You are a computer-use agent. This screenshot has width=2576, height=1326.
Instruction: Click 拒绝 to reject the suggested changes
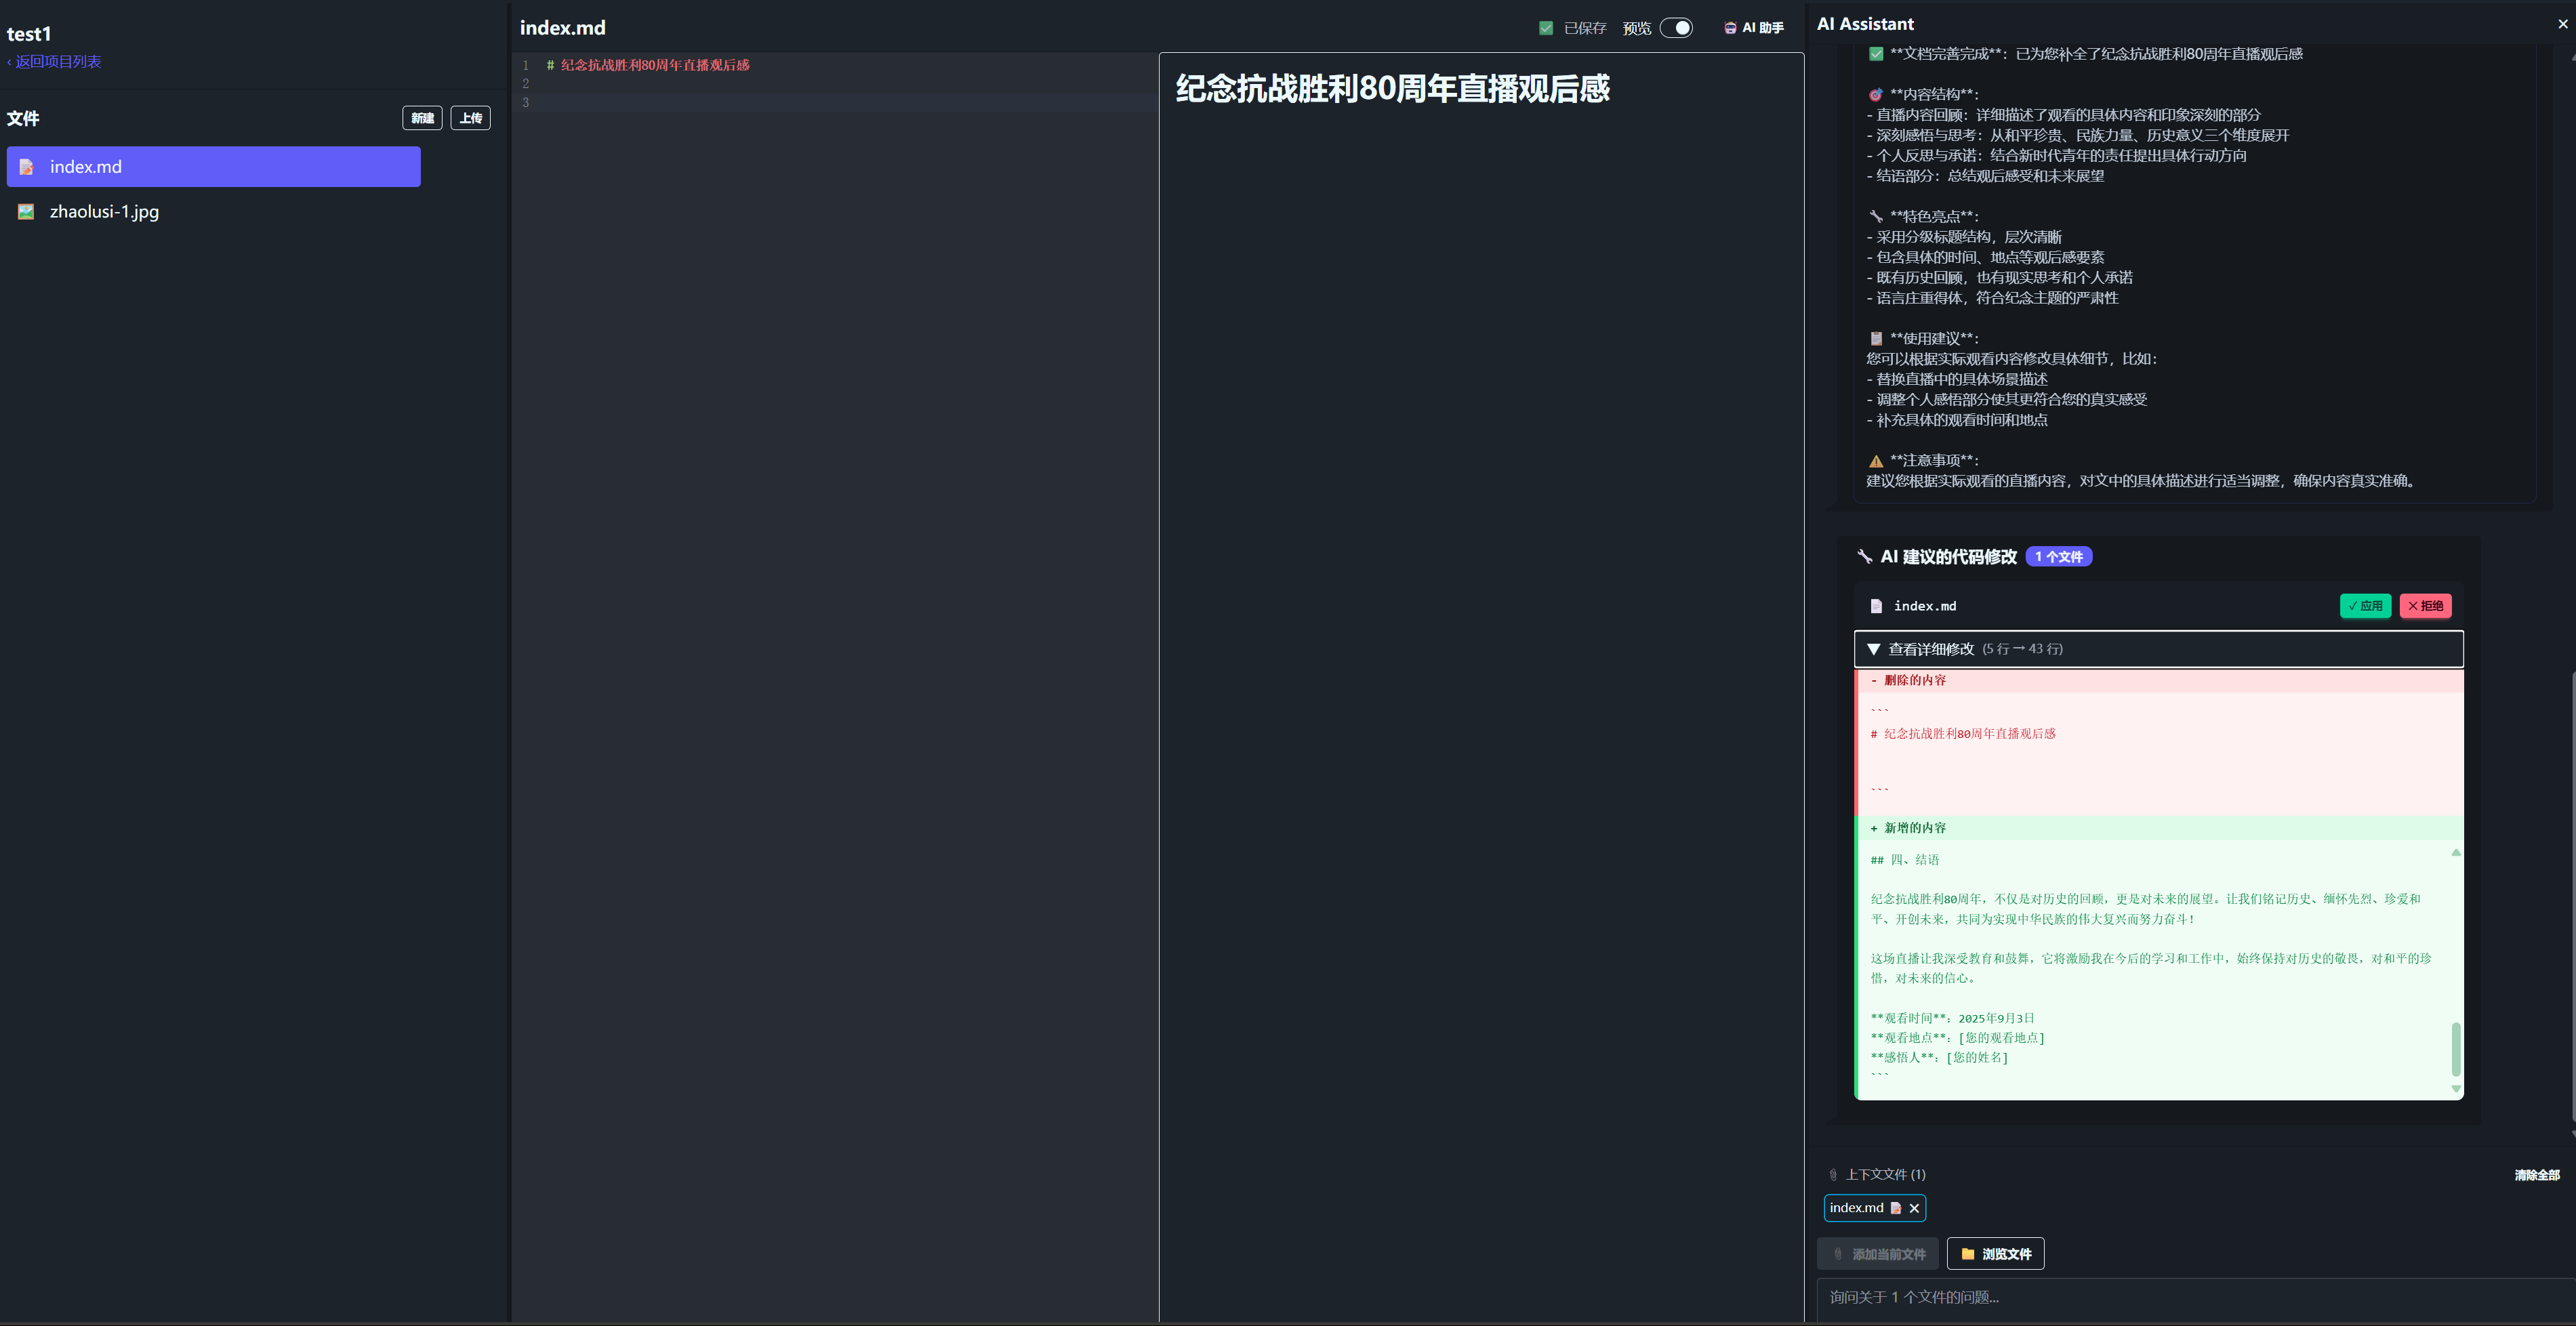click(x=2424, y=605)
